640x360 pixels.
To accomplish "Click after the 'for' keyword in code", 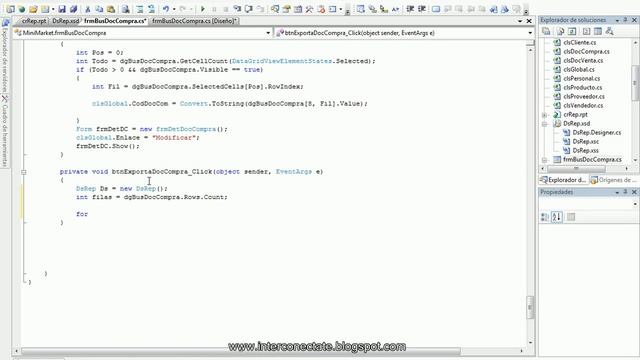I will point(89,214).
